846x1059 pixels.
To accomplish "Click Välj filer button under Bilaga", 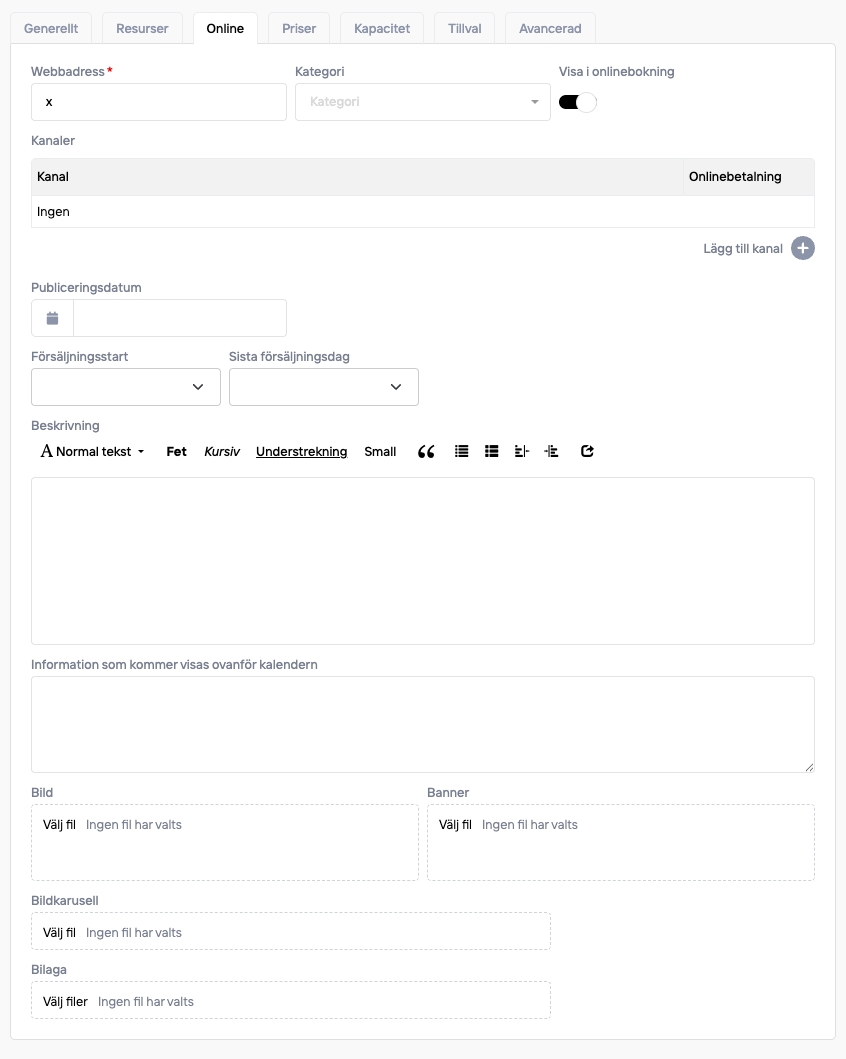I will [65, 1002].
